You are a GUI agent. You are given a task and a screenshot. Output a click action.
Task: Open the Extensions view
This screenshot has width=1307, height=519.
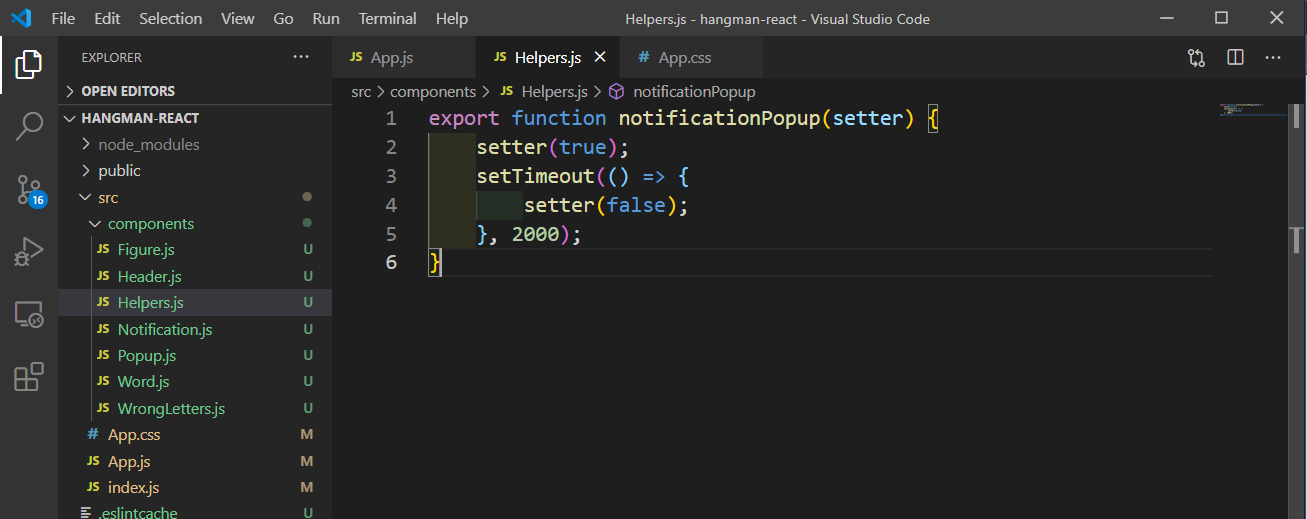click(29, 377)
